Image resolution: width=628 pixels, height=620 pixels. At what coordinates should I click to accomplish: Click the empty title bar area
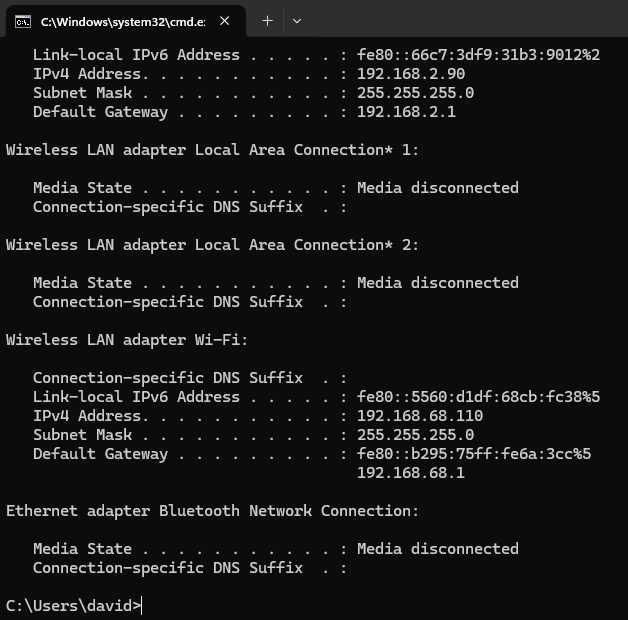pos(460,21)
